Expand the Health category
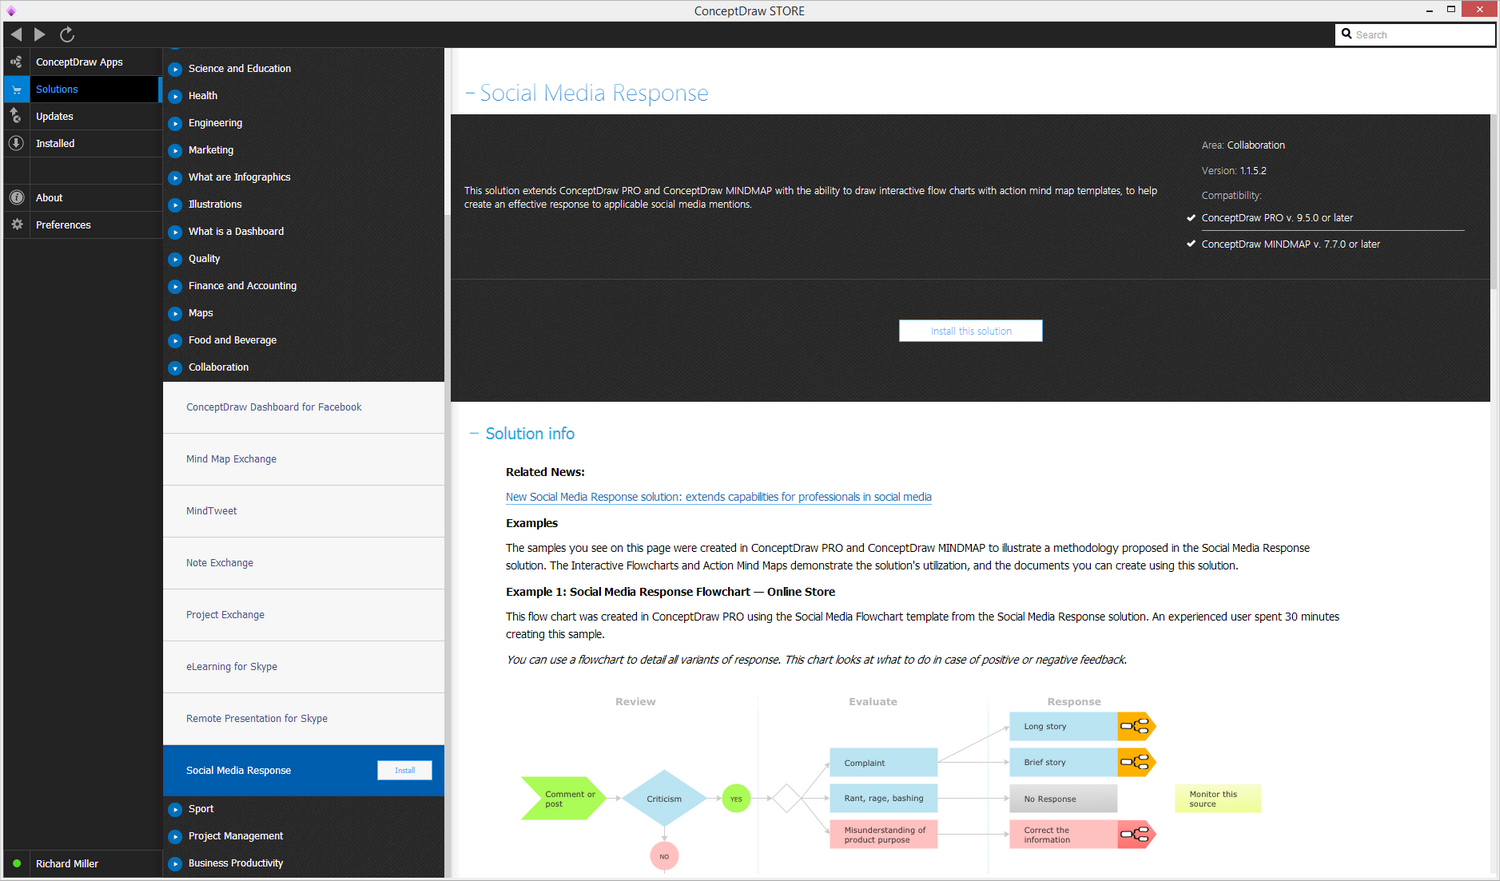The width and height of the screenshot is (1500, 881). (175, 96)
